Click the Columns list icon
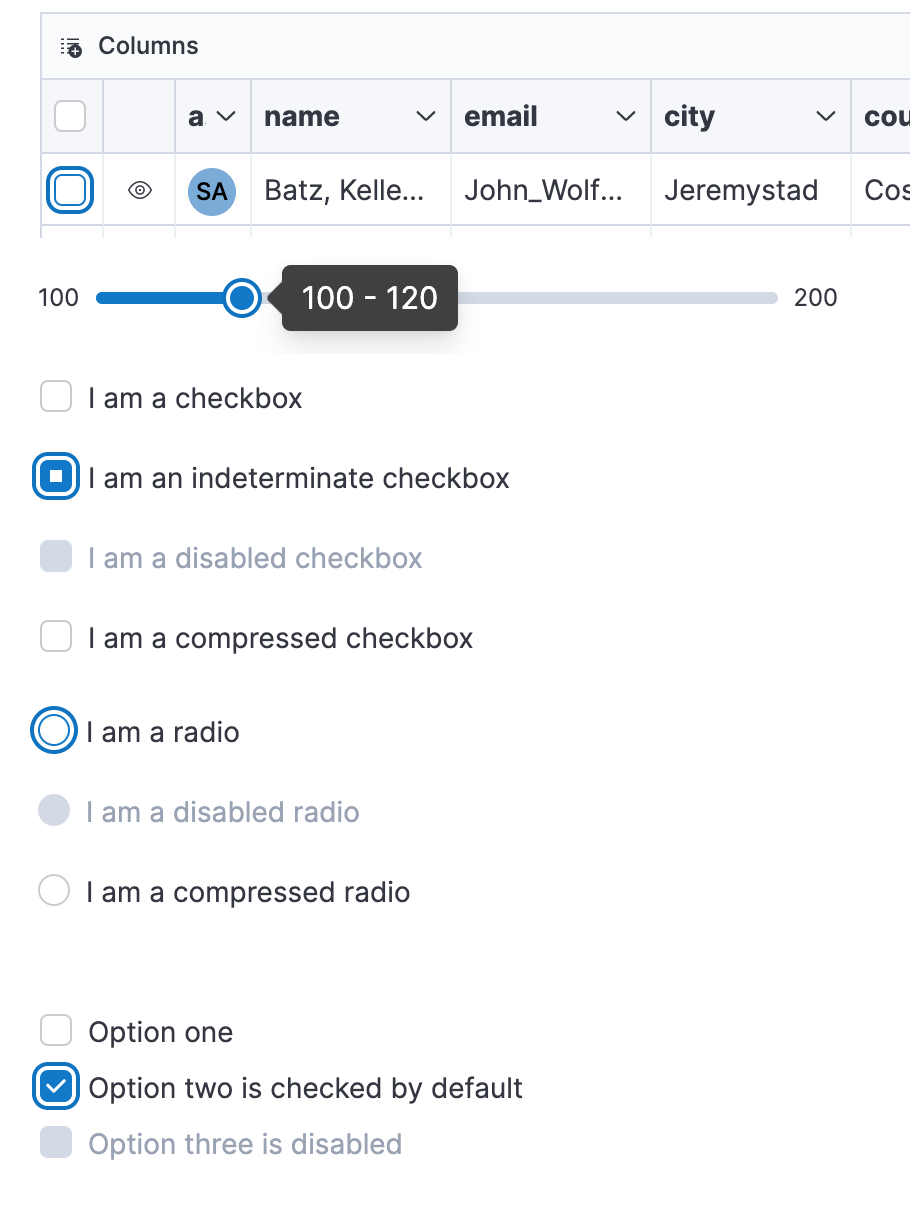910x1228 pixels. click(71, 46)
